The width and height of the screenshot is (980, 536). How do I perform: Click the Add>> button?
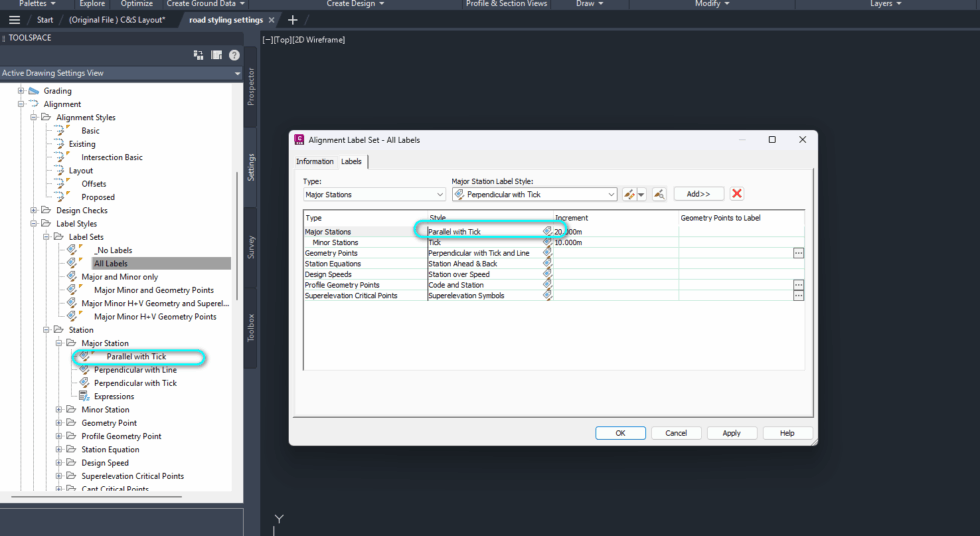(x=698, y=194)
